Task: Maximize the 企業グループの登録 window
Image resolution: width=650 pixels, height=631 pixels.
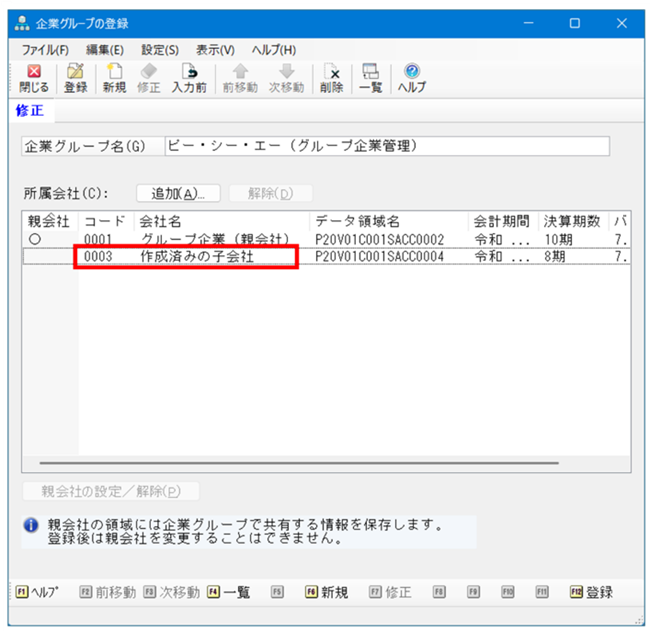Action: coord(575,23)
